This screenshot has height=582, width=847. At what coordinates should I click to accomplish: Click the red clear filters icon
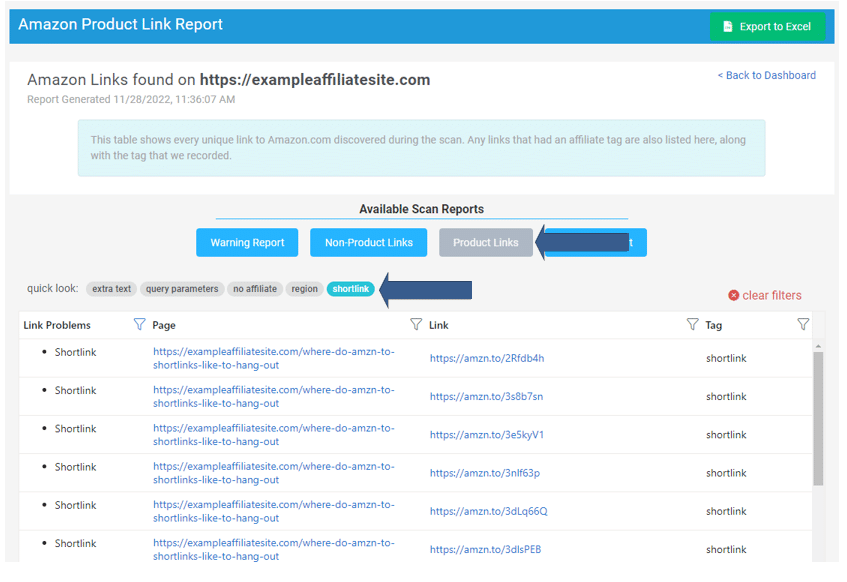(734, 295)
